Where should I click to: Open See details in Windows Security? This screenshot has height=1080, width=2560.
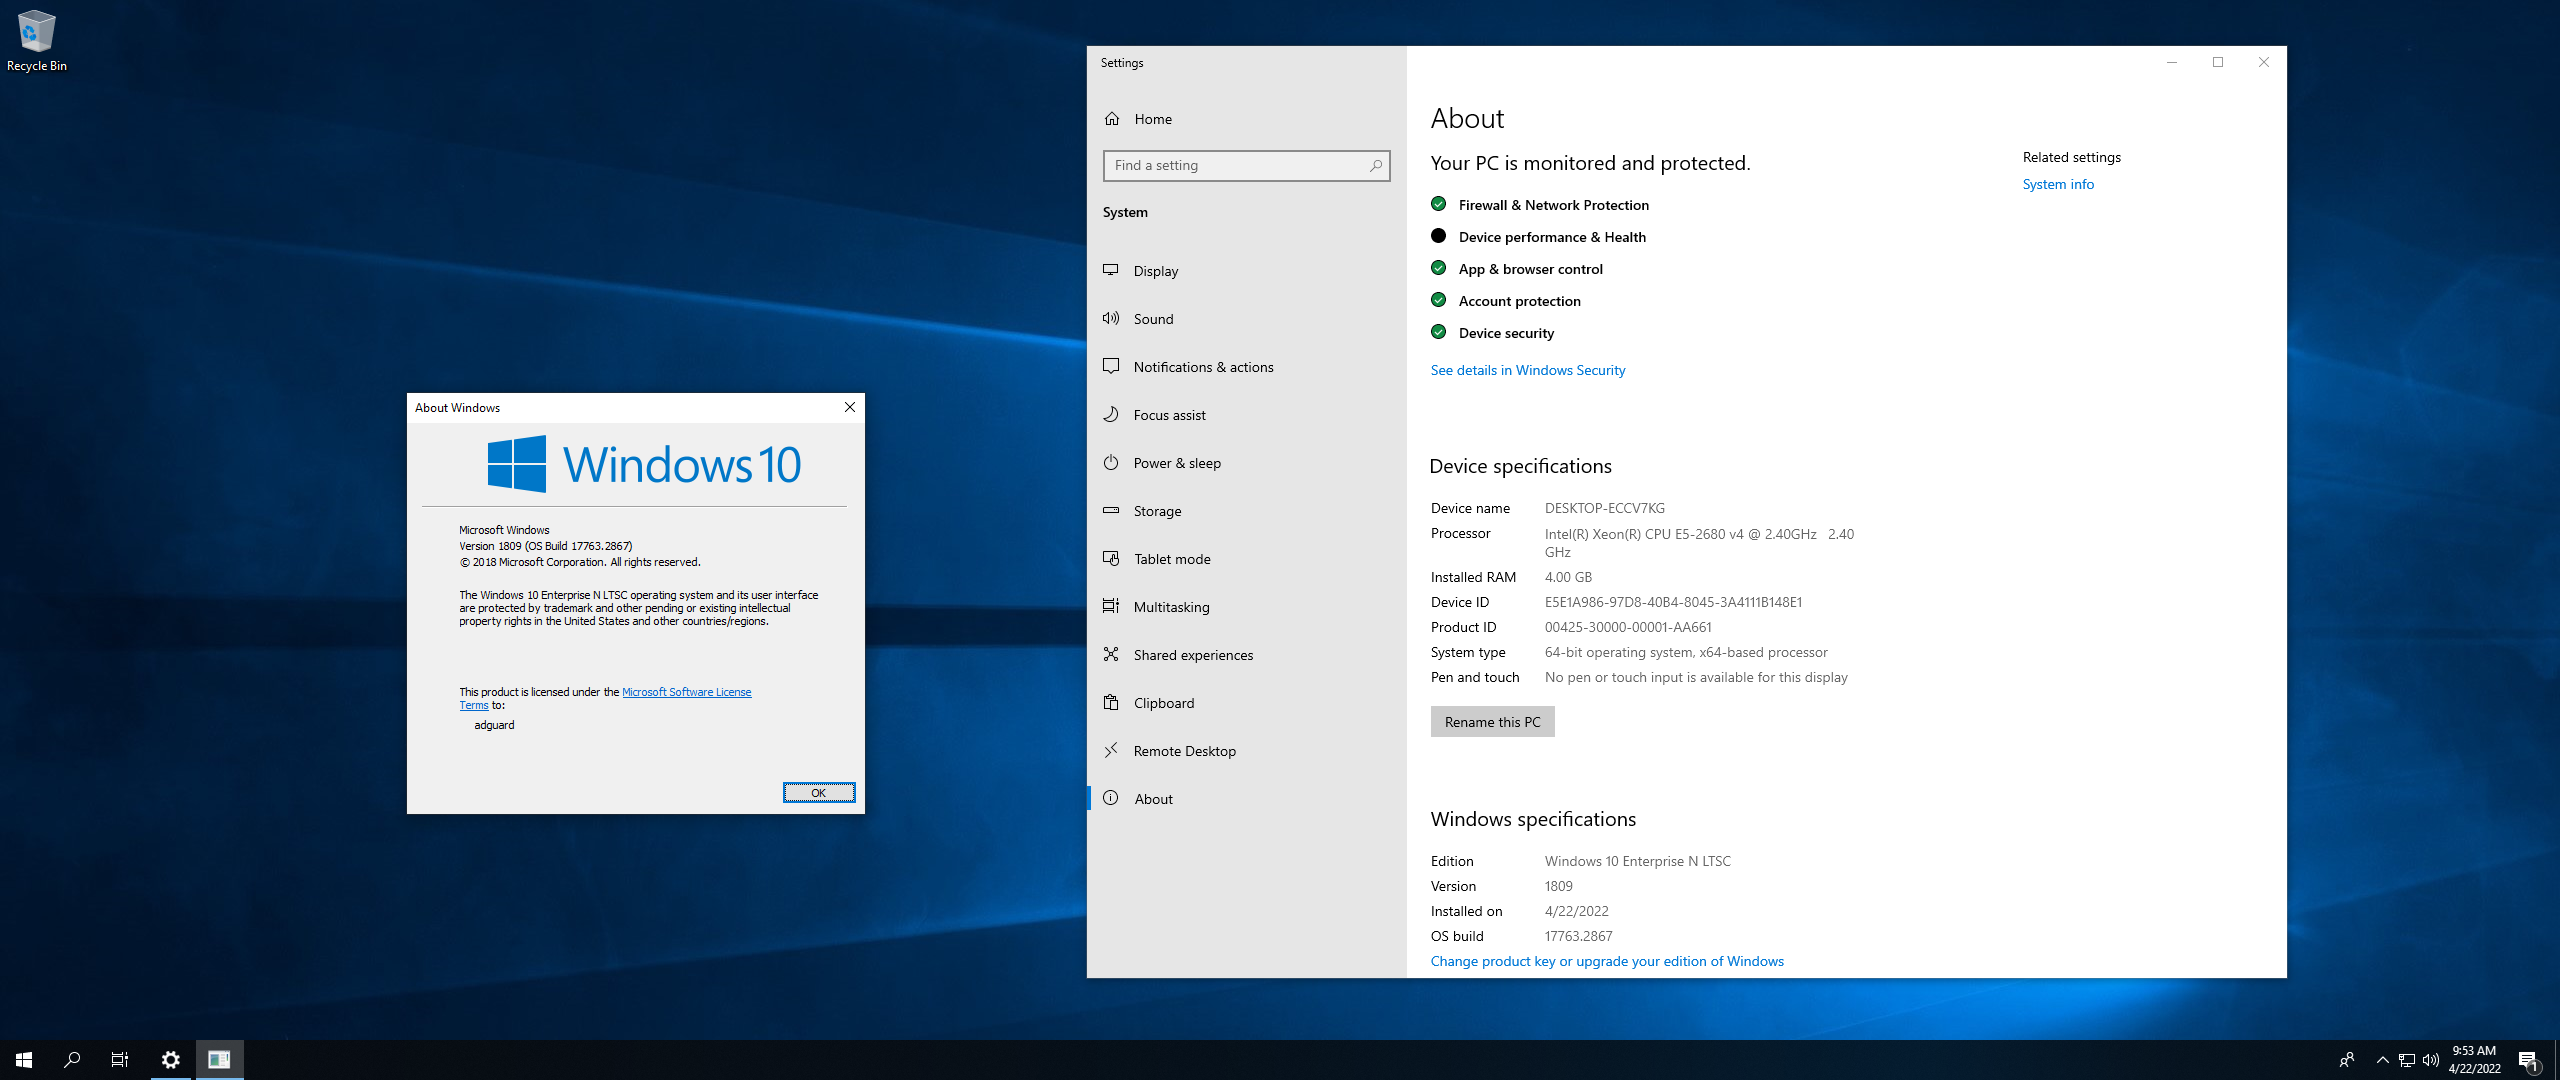[1527, 370]
